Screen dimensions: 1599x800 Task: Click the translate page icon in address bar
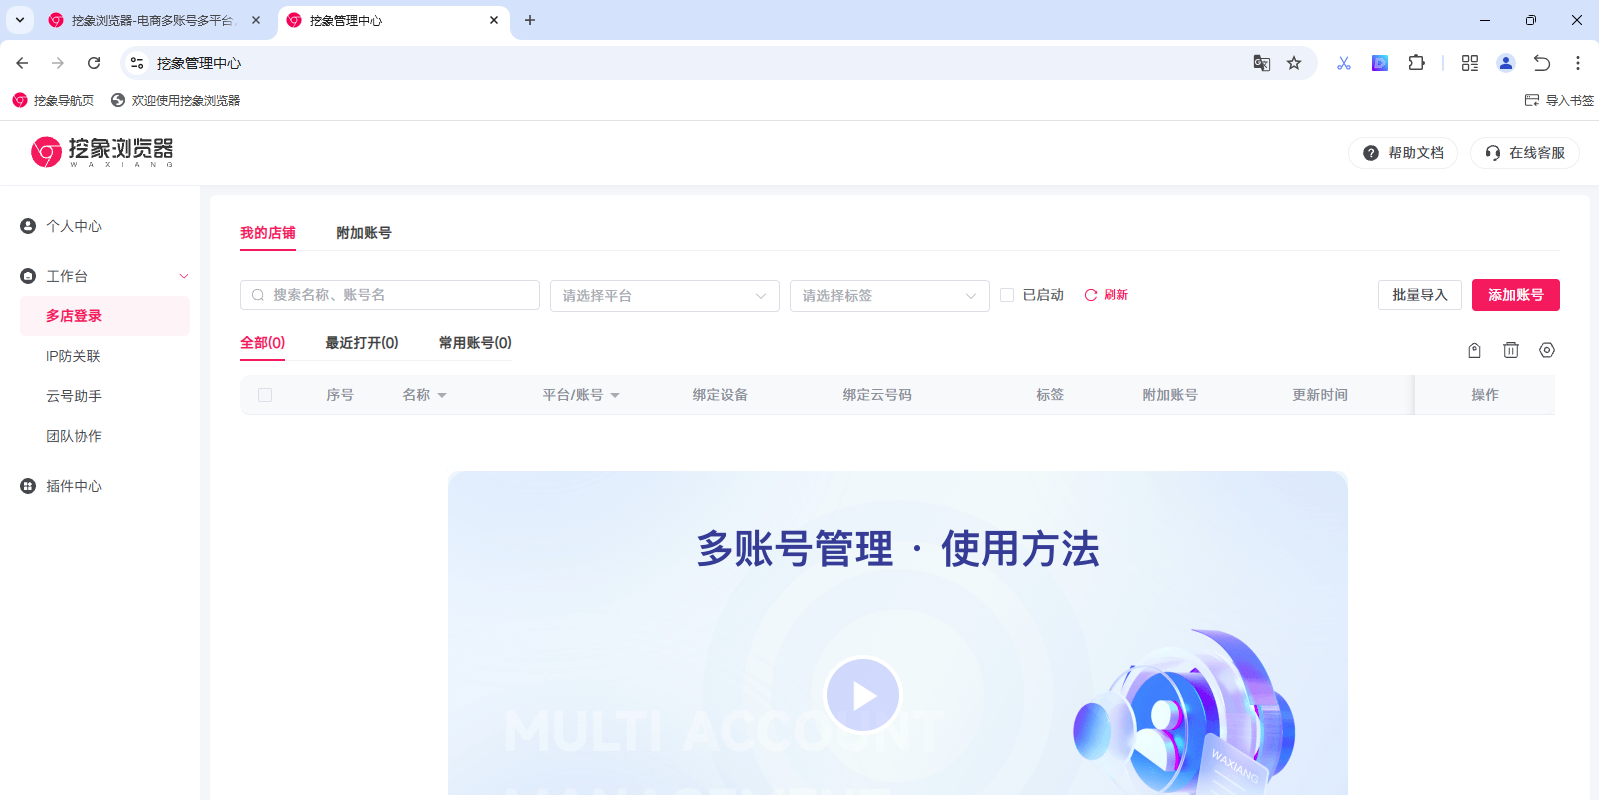[1261, 63]
